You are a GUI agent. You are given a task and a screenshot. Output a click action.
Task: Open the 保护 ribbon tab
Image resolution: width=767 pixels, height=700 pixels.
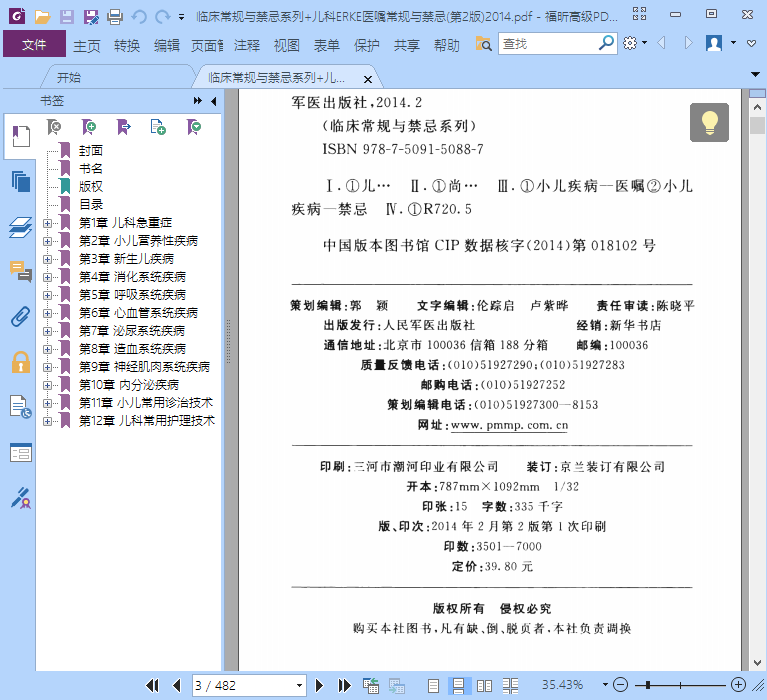pos(366,45)
